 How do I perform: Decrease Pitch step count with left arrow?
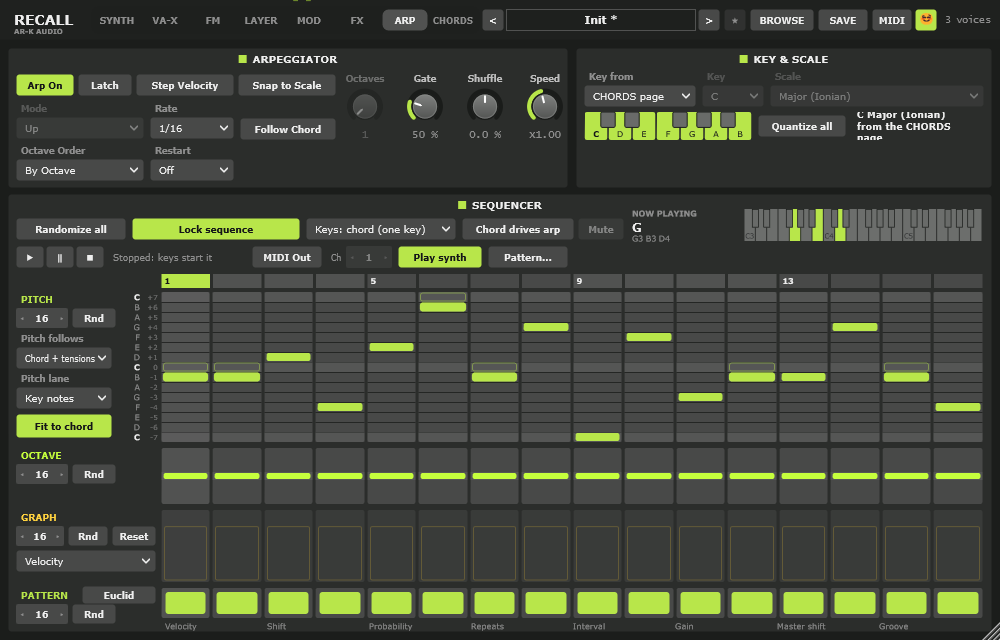point(24,319)
